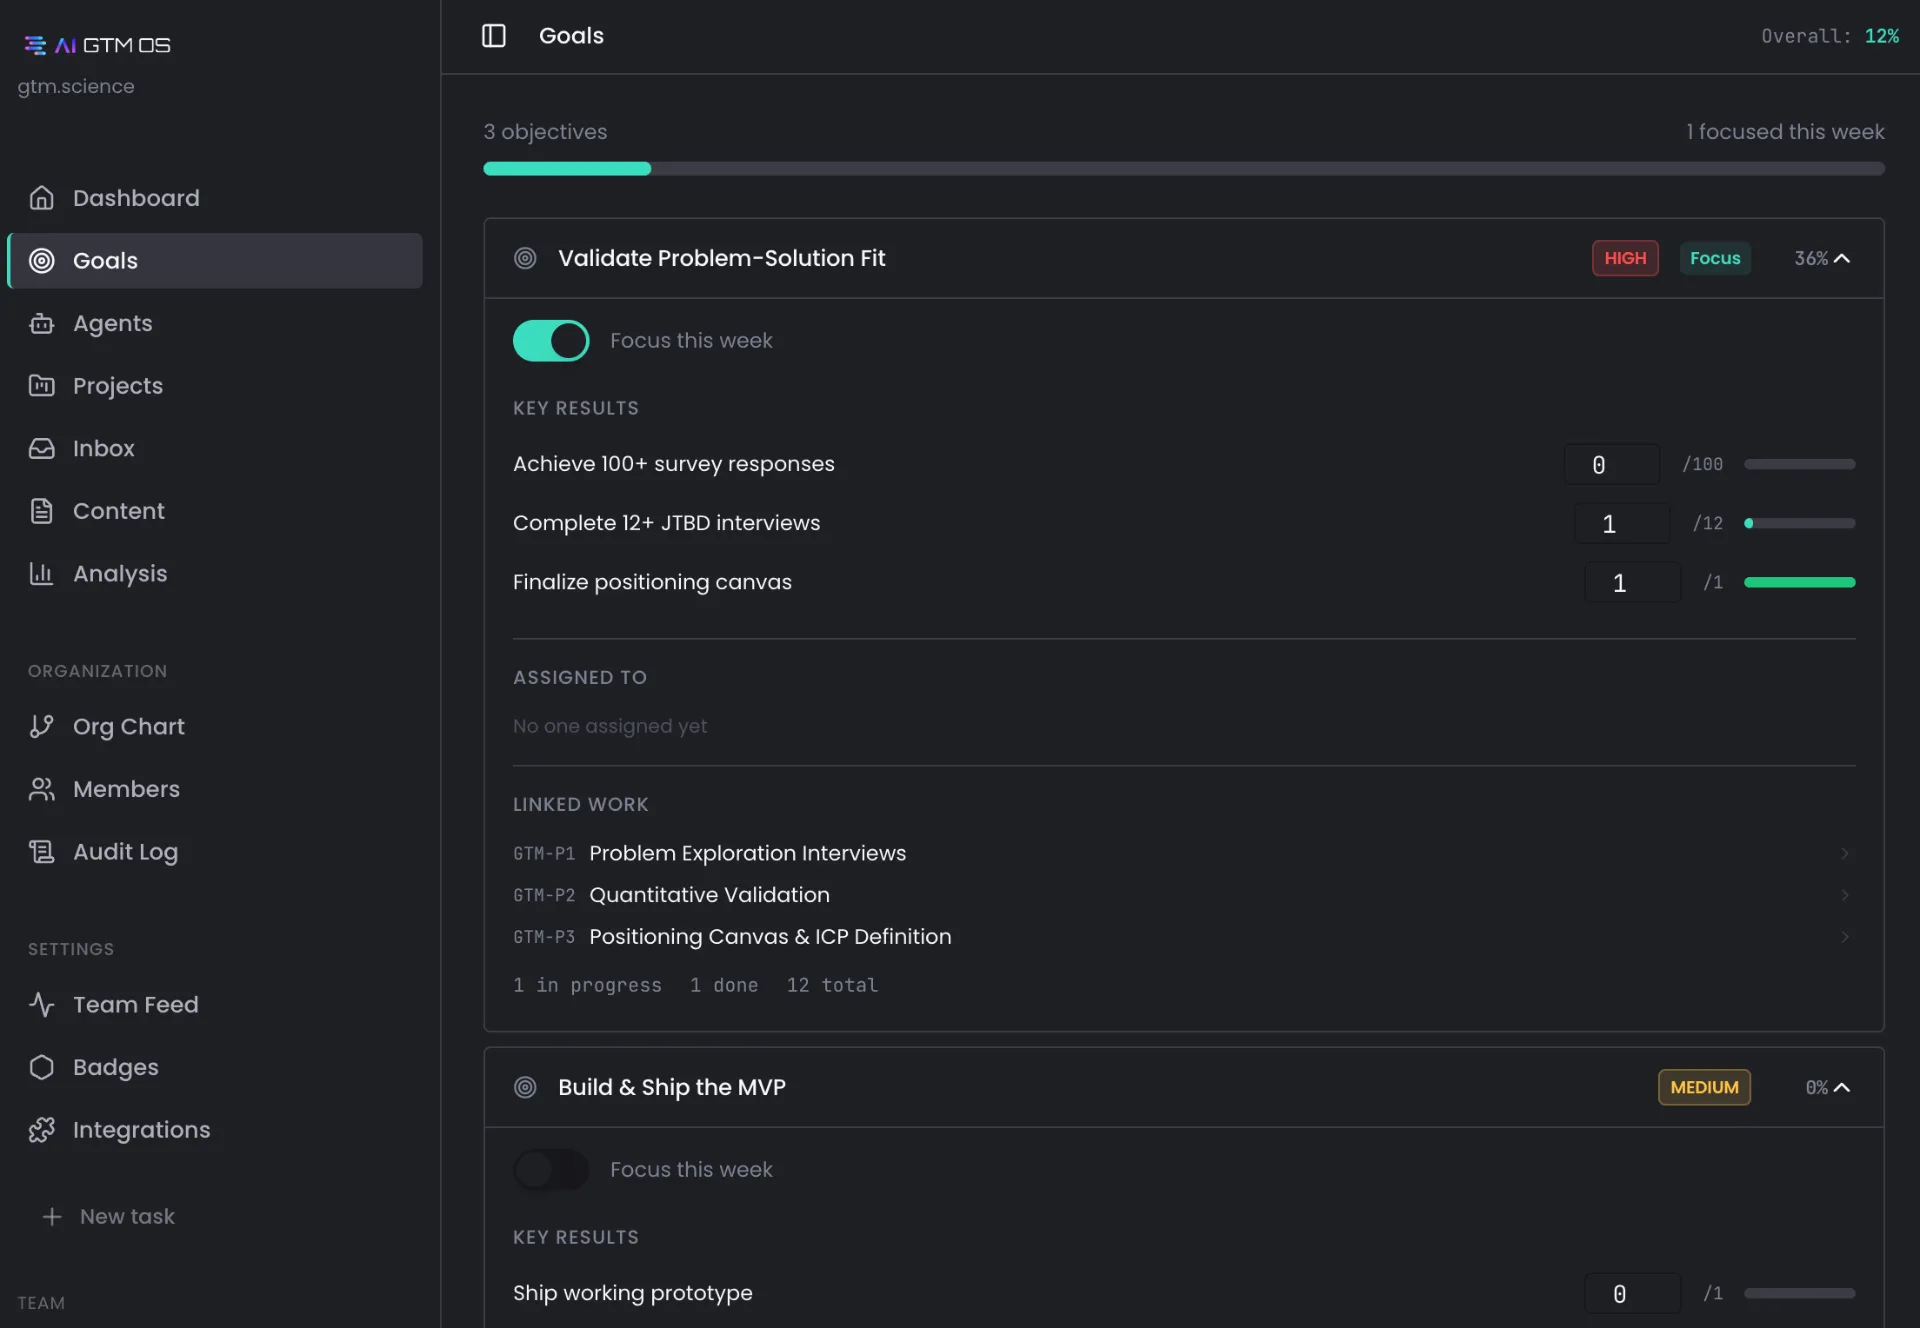Click the gtm.science workspace name
The width and height of the screenshot is (1920, 1328).
pos(76,86)
